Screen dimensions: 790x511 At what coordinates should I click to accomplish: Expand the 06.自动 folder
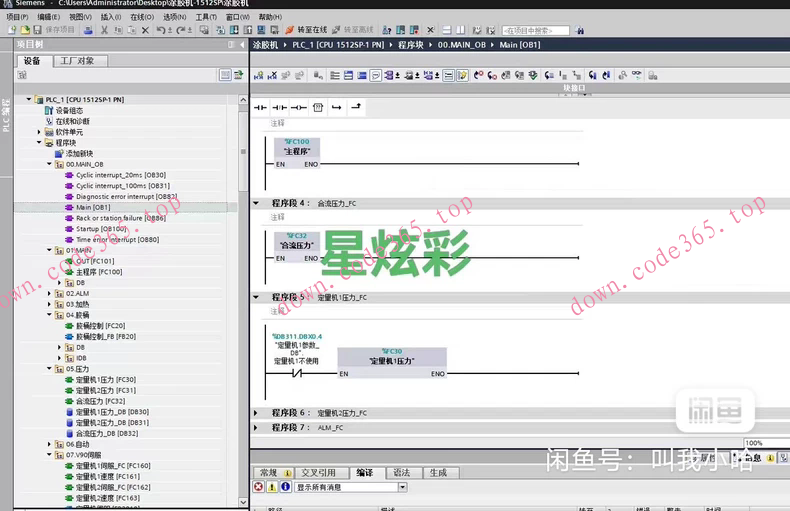(49, 444)
